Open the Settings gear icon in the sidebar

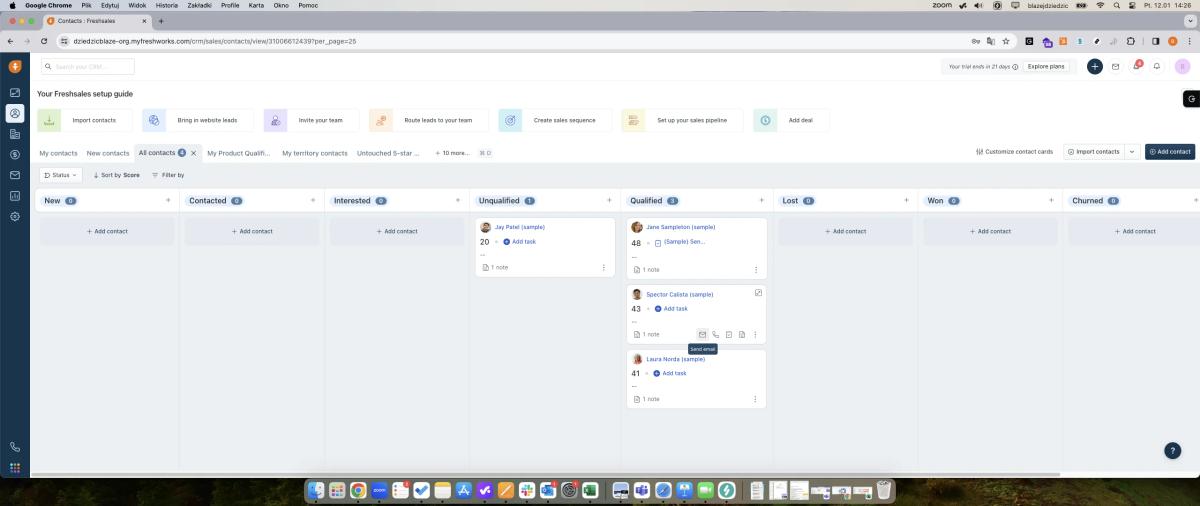15,216
